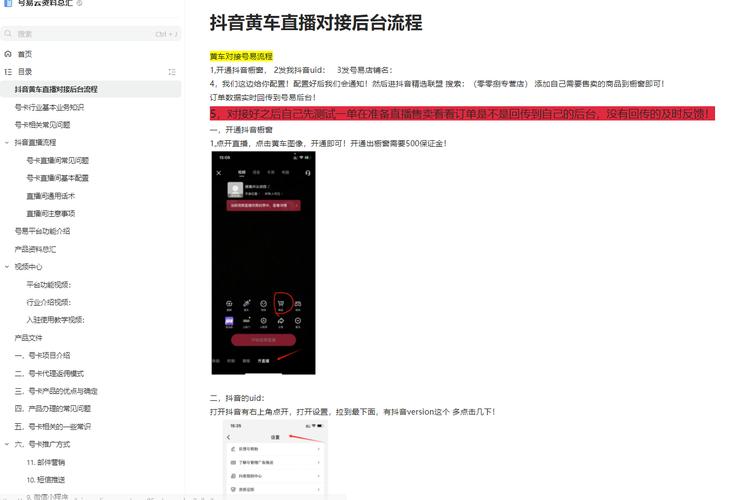Image resolution: width=737 pixels, height=500 pixels.
Task: Click heading 一、开通抖音橱窗
Action: (241, 129)
